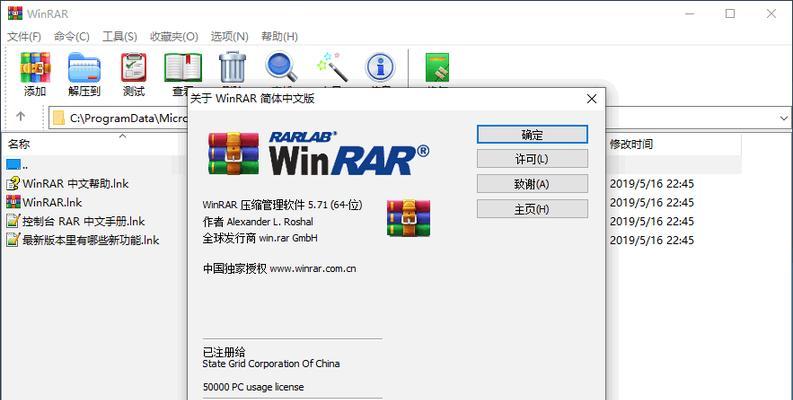Select the parent folder '..' icon
The image size is (793, 400).
pos(14,164)
